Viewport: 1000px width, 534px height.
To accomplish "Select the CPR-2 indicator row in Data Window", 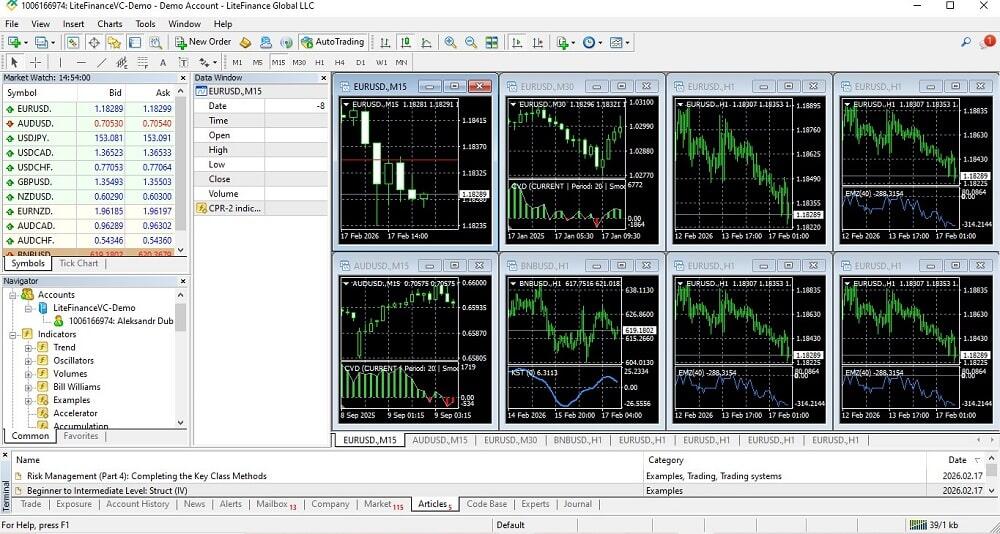I will click(x=261, y=208).
